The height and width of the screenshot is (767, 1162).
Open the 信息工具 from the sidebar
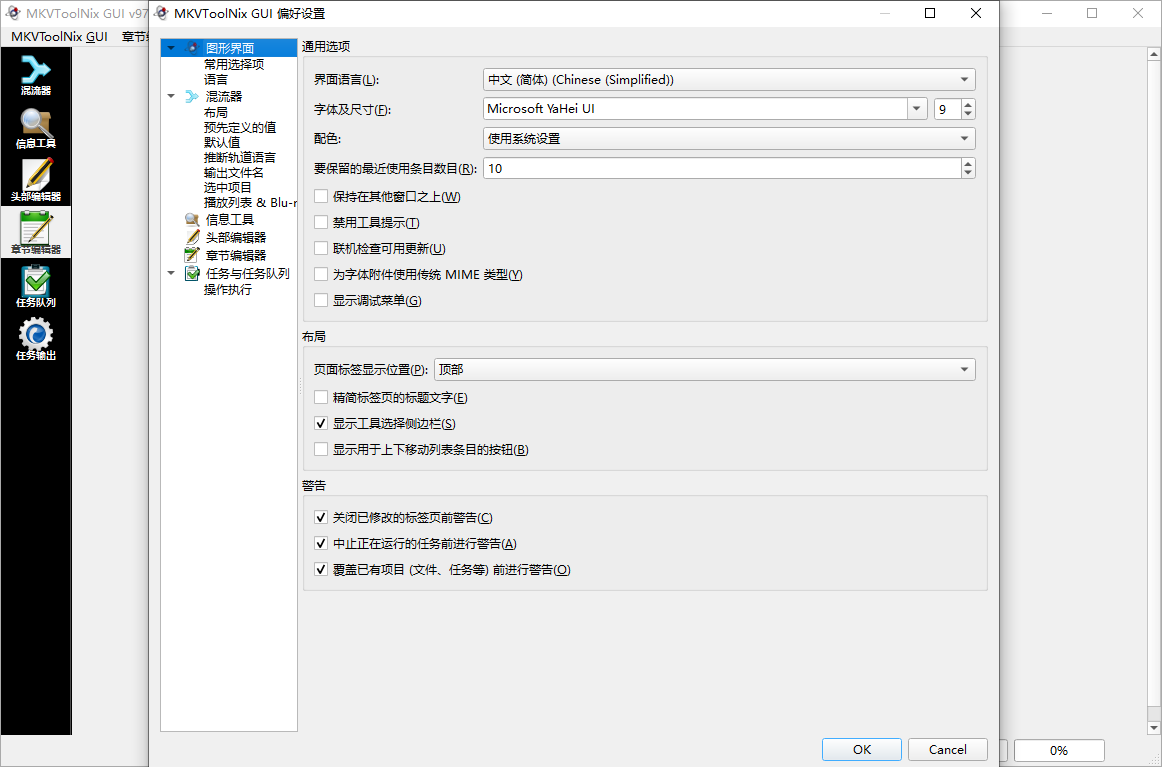click(36, 128)
